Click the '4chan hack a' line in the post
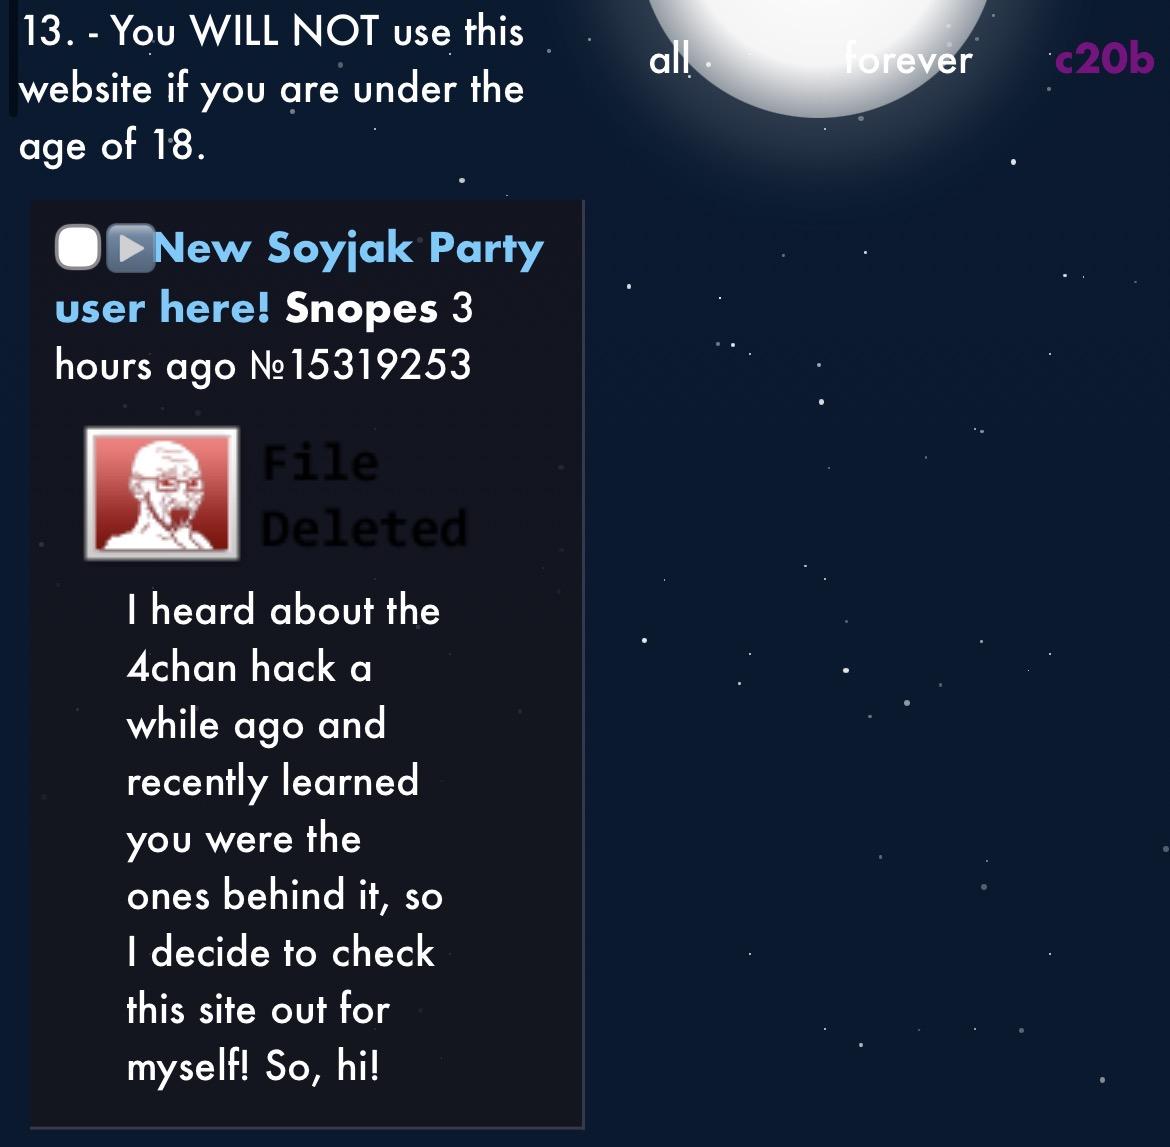The height and width of the screenshot is (1147, 1170). click(249, 666)
